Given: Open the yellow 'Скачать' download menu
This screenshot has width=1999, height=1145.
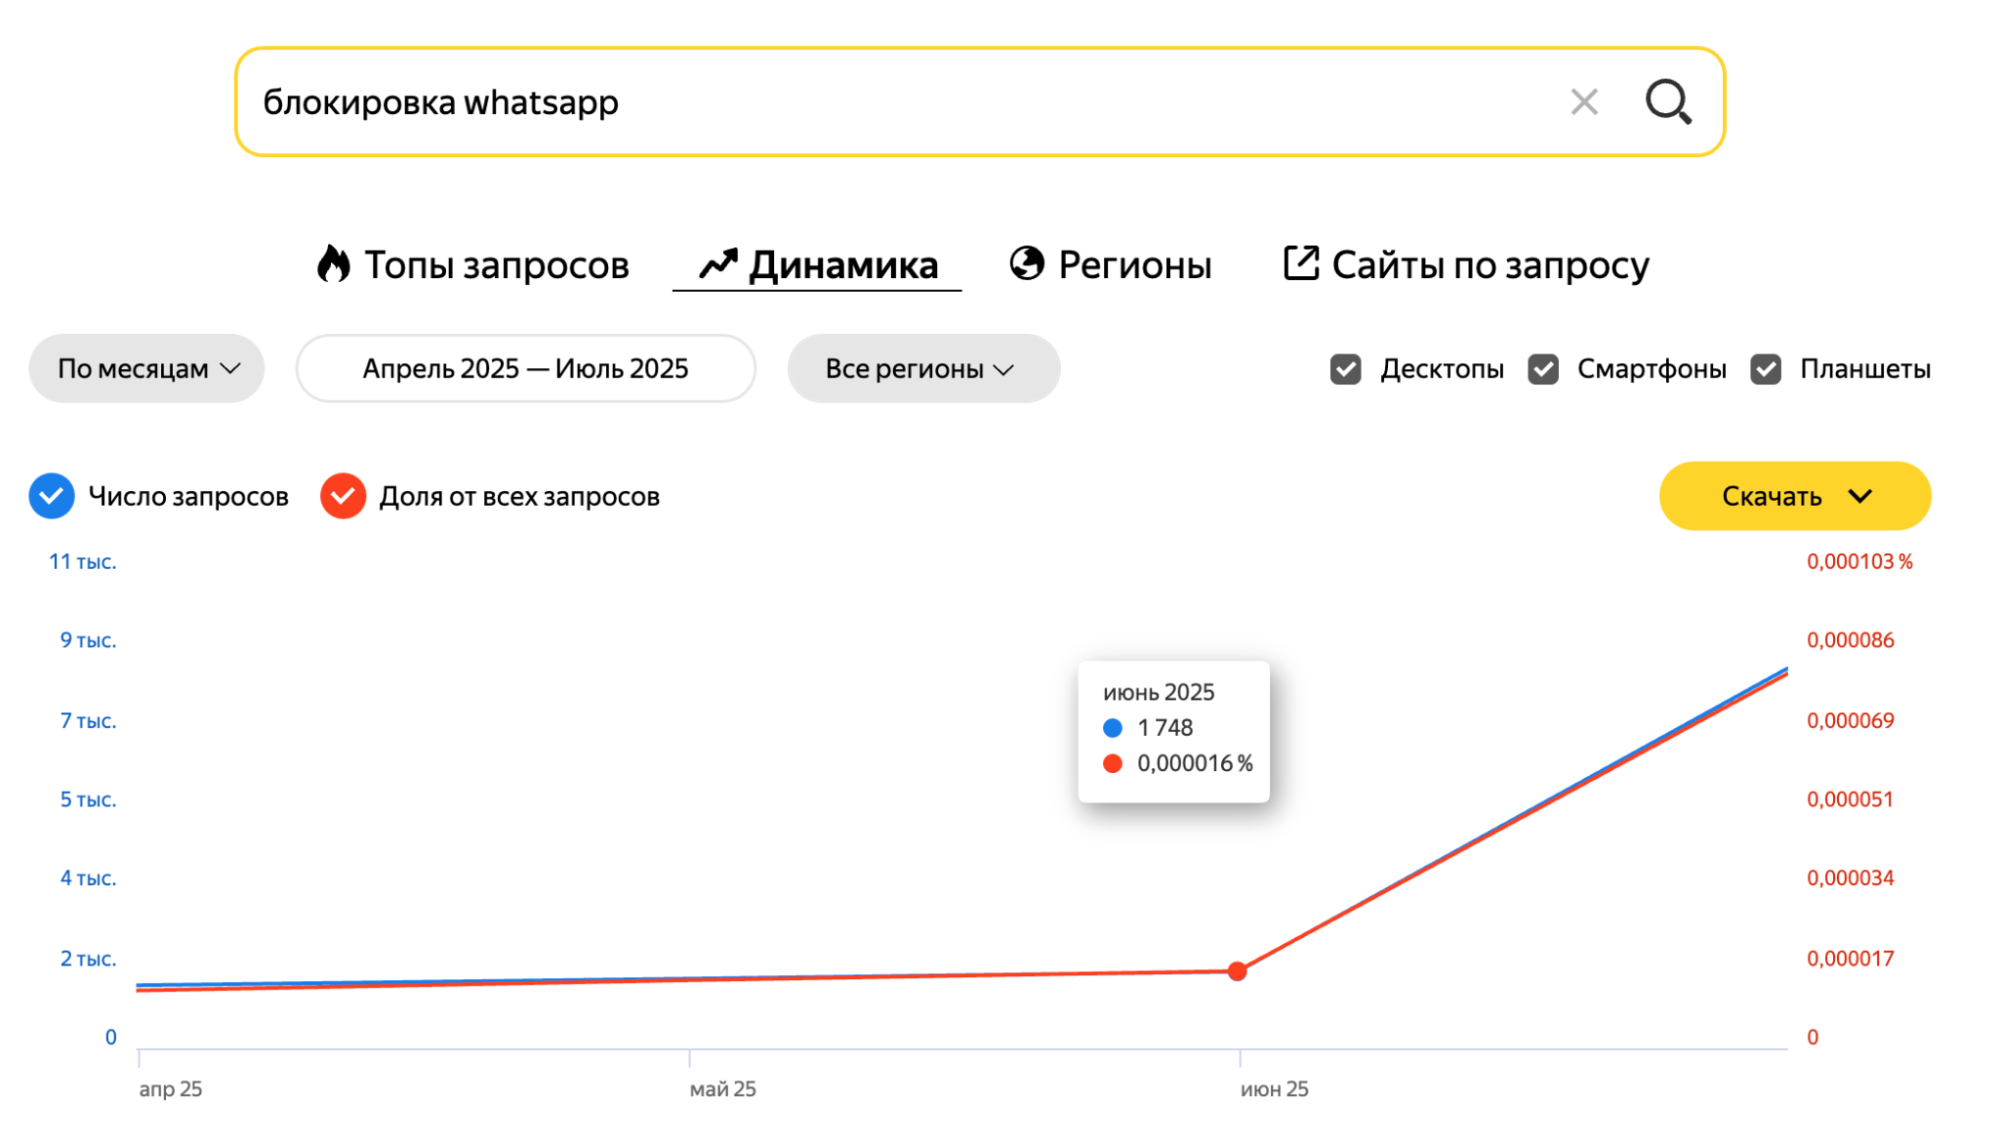Looking at the screenshot, I should tap(1795, 496).
